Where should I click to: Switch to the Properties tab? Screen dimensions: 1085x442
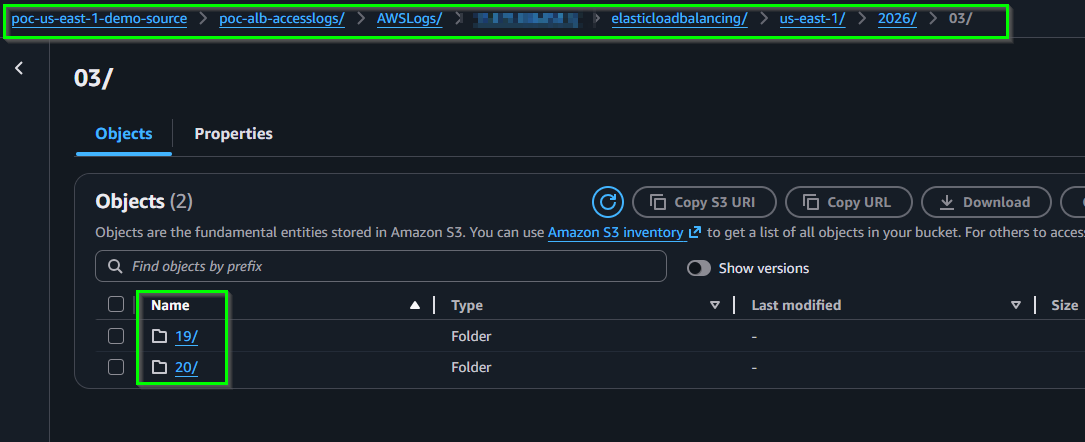pos(233,133)
